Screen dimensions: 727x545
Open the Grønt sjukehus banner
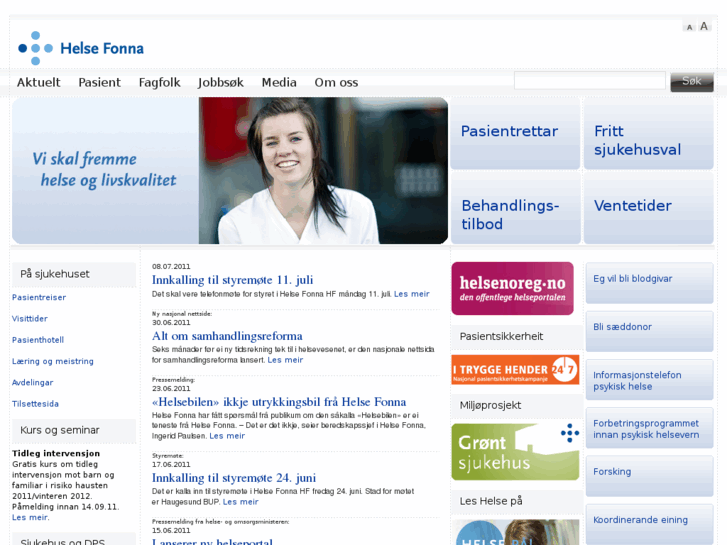(515, 452)
